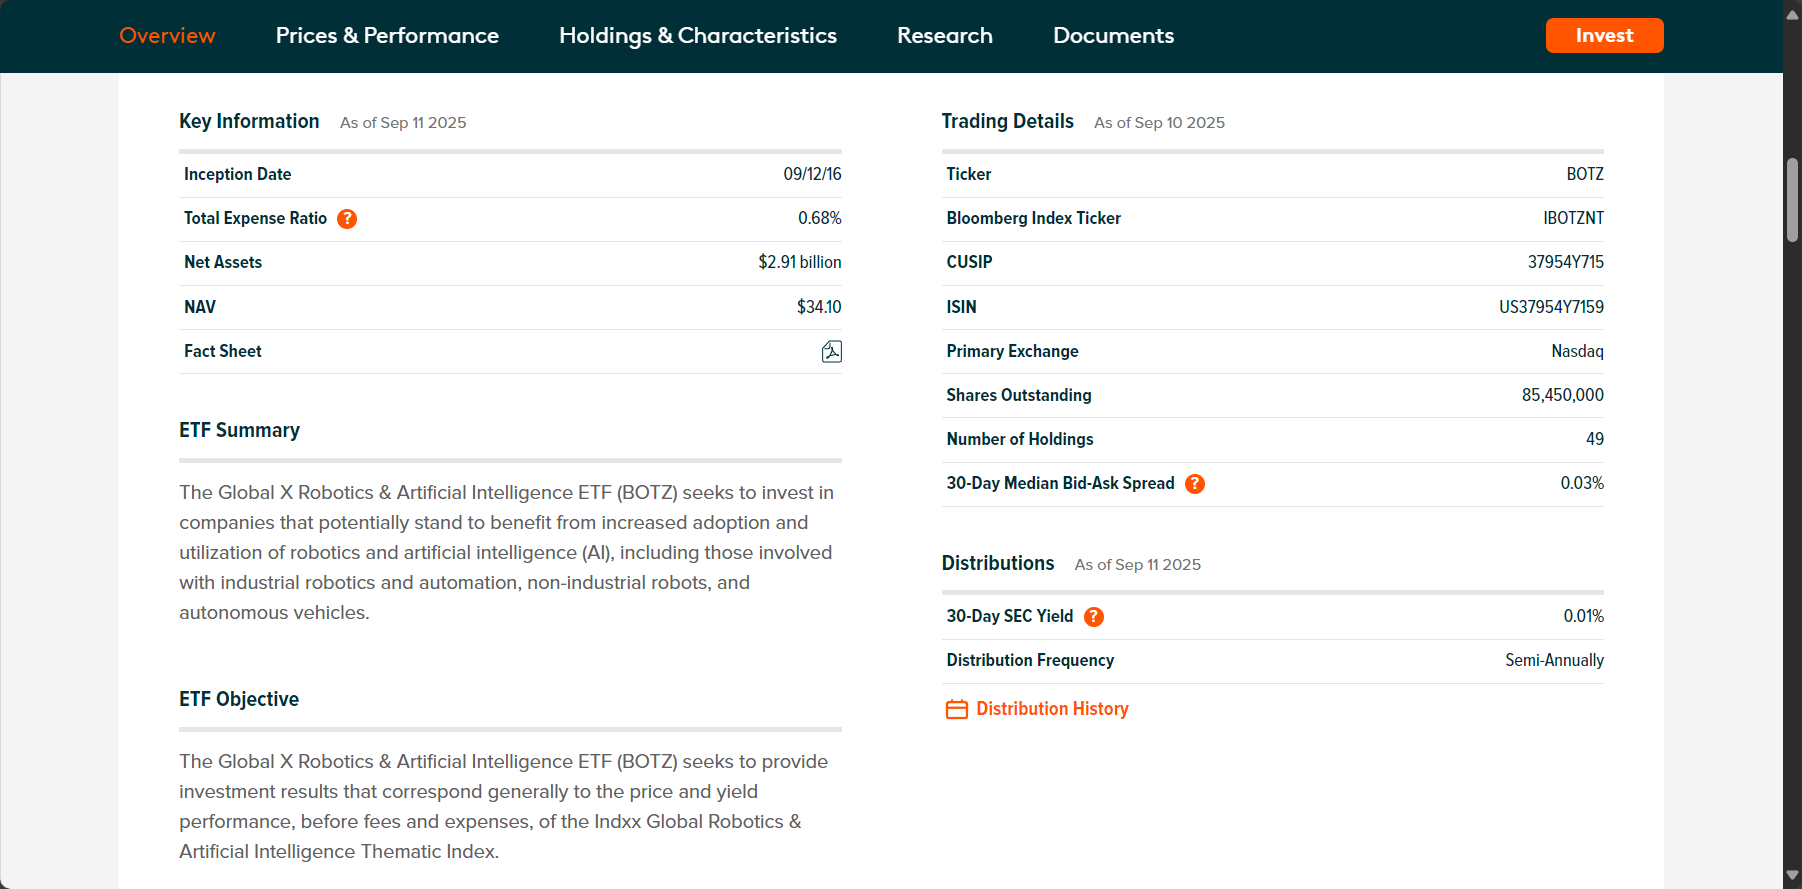Image resolution: width=1802 pixels, height=889 pixels.
Task: Click the Shares Outstanding label
Action: tap(1019, 395)
